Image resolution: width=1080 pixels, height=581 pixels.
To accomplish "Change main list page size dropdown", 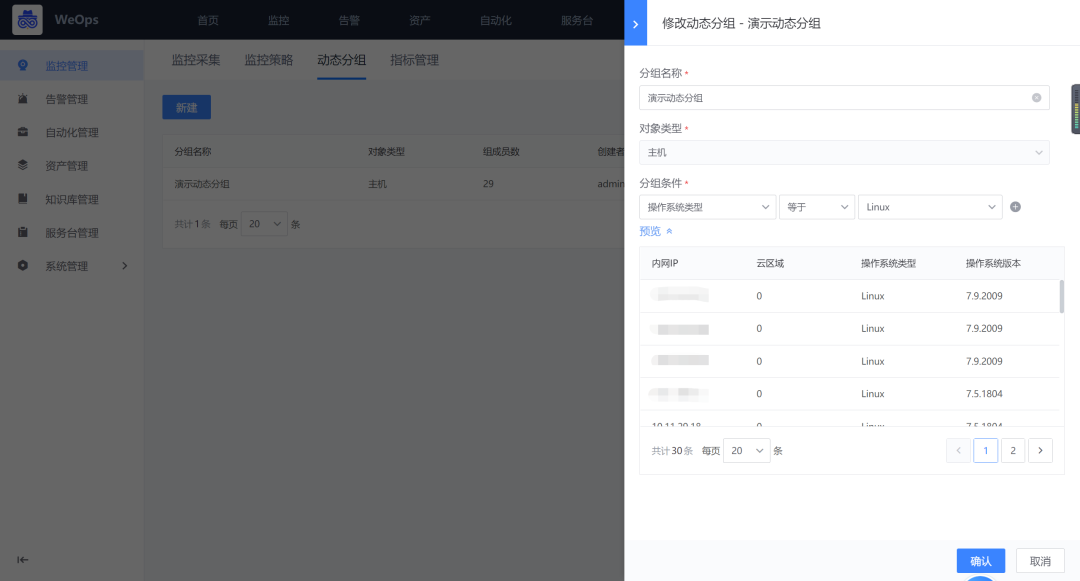I will (x=264, y=224).
